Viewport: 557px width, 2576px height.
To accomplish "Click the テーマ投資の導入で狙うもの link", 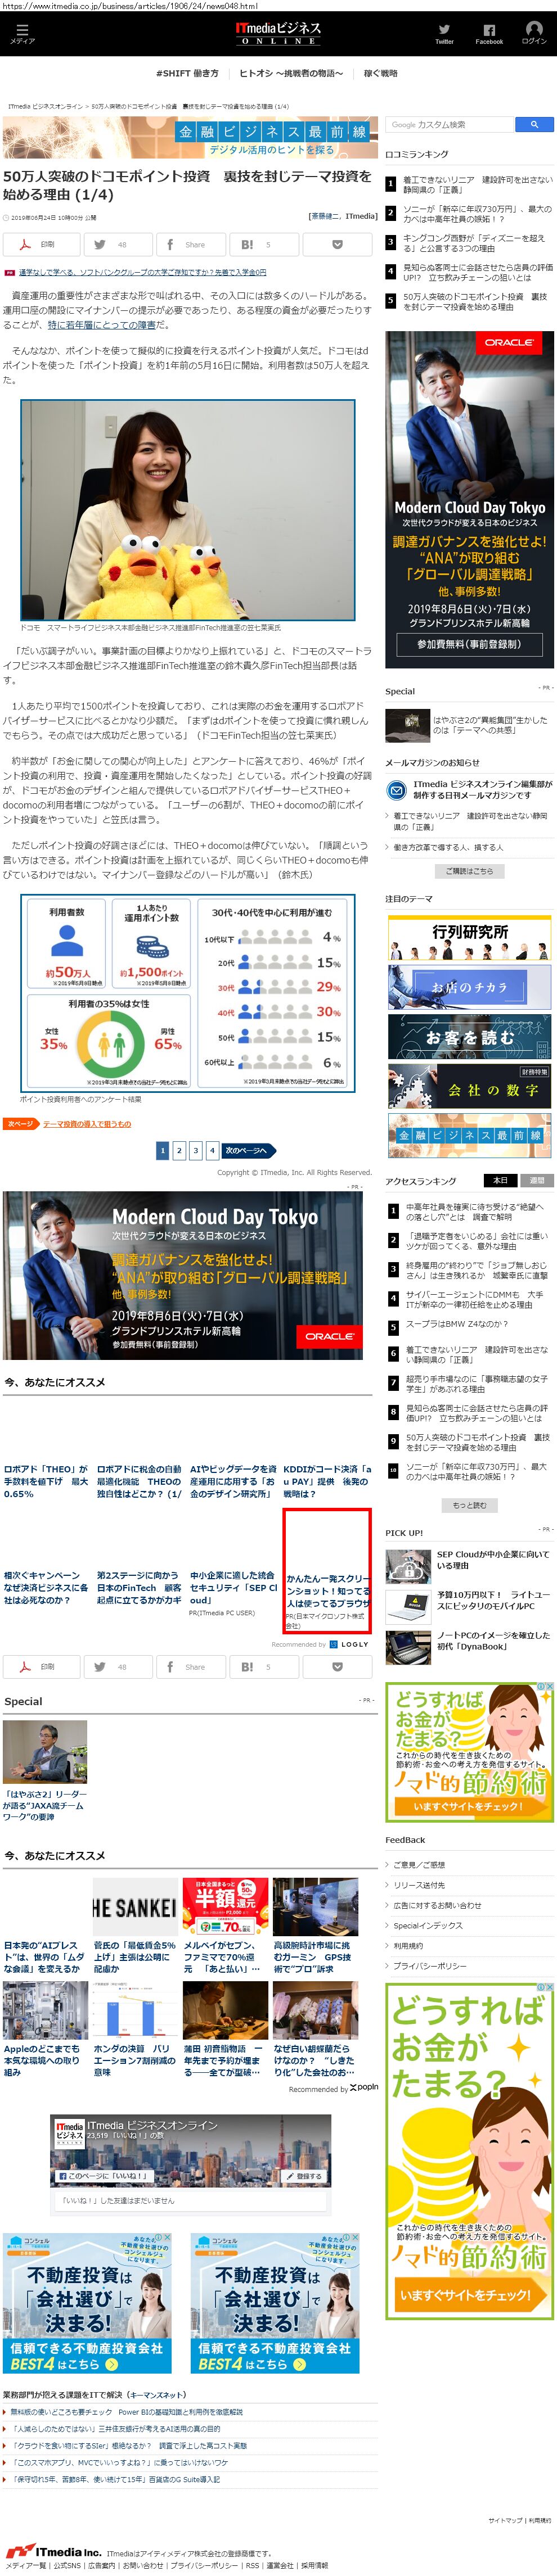I will coord(87,1123).
